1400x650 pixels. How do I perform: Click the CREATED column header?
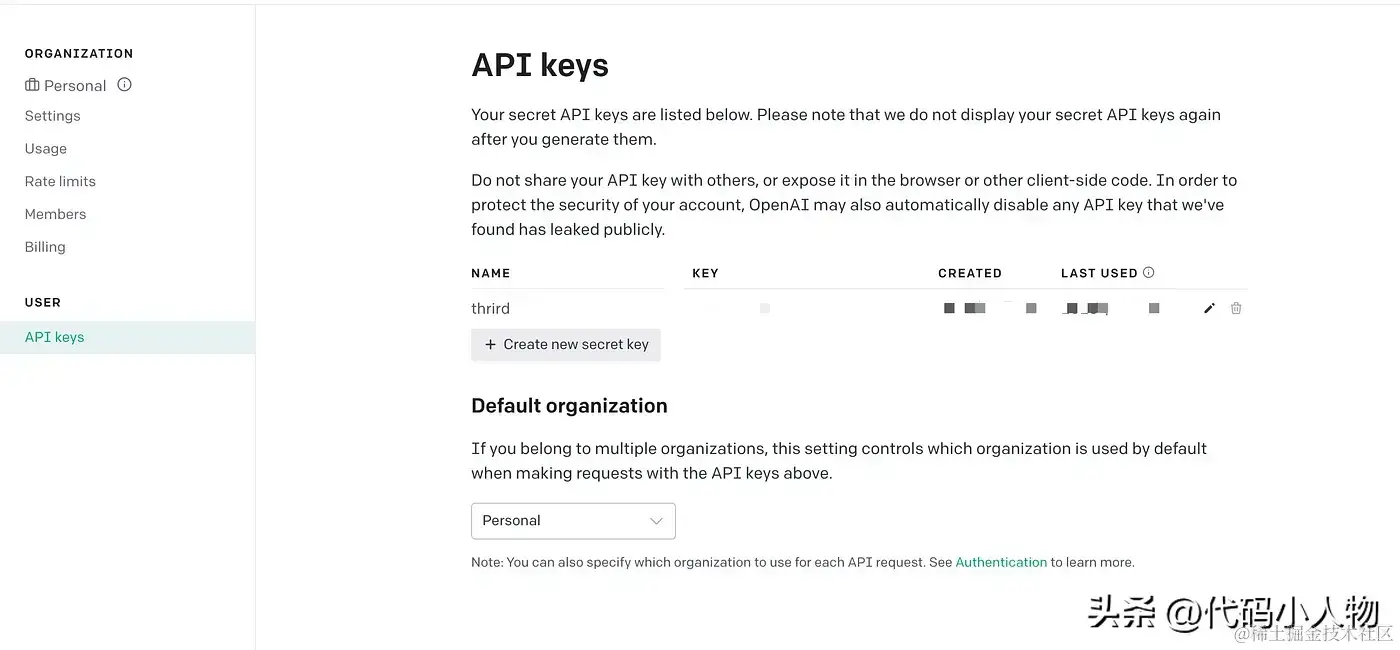tap(970, 273)
